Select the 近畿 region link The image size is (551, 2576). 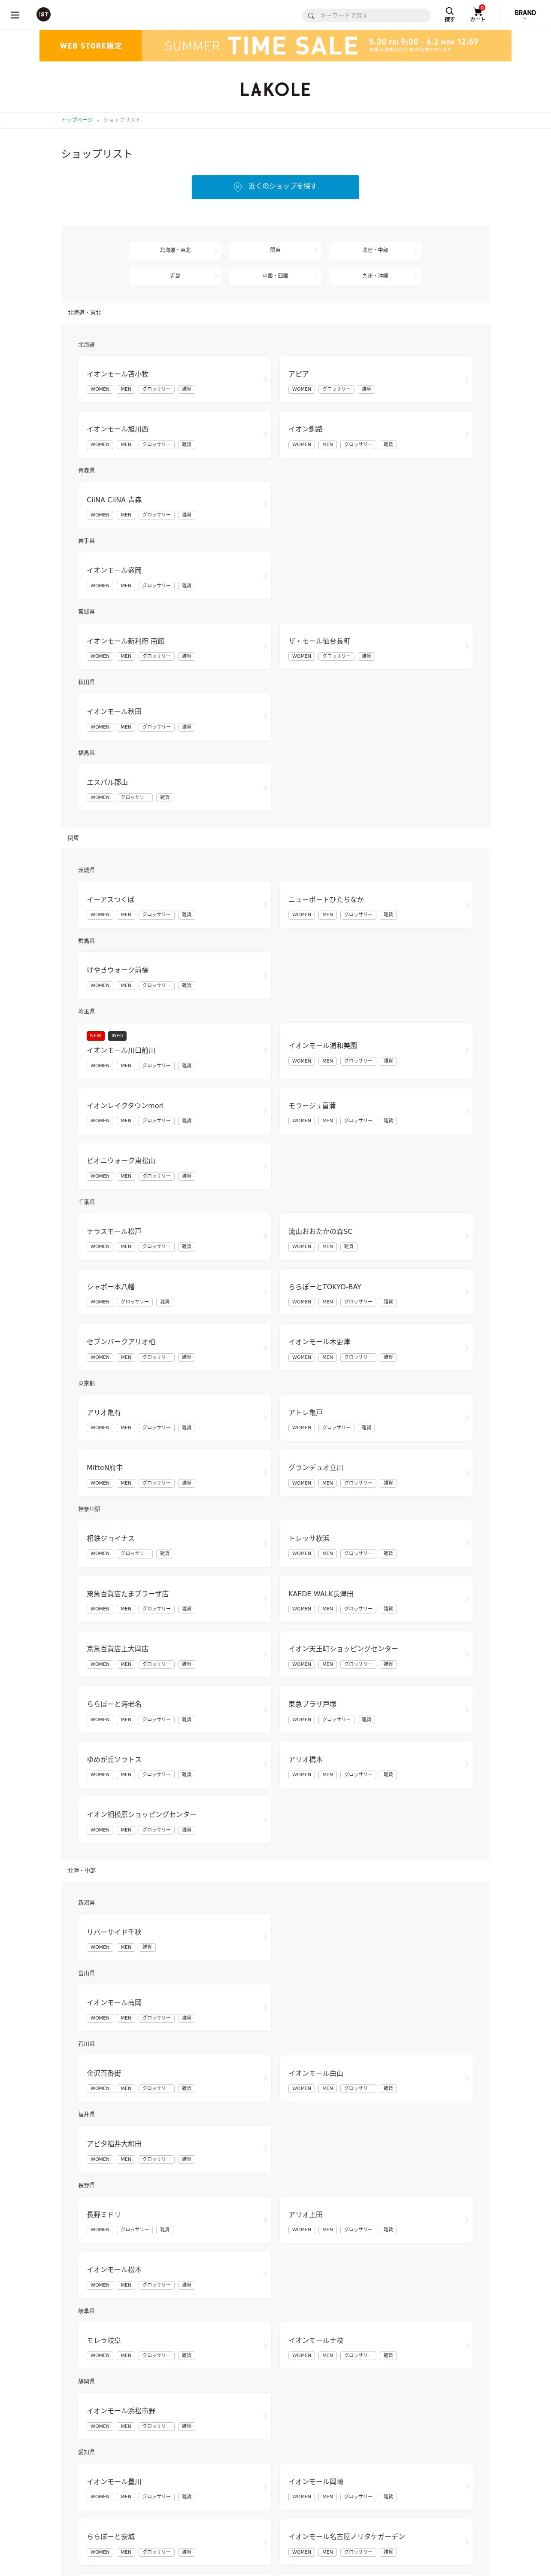pyautogui.click(x=175, y=276)
